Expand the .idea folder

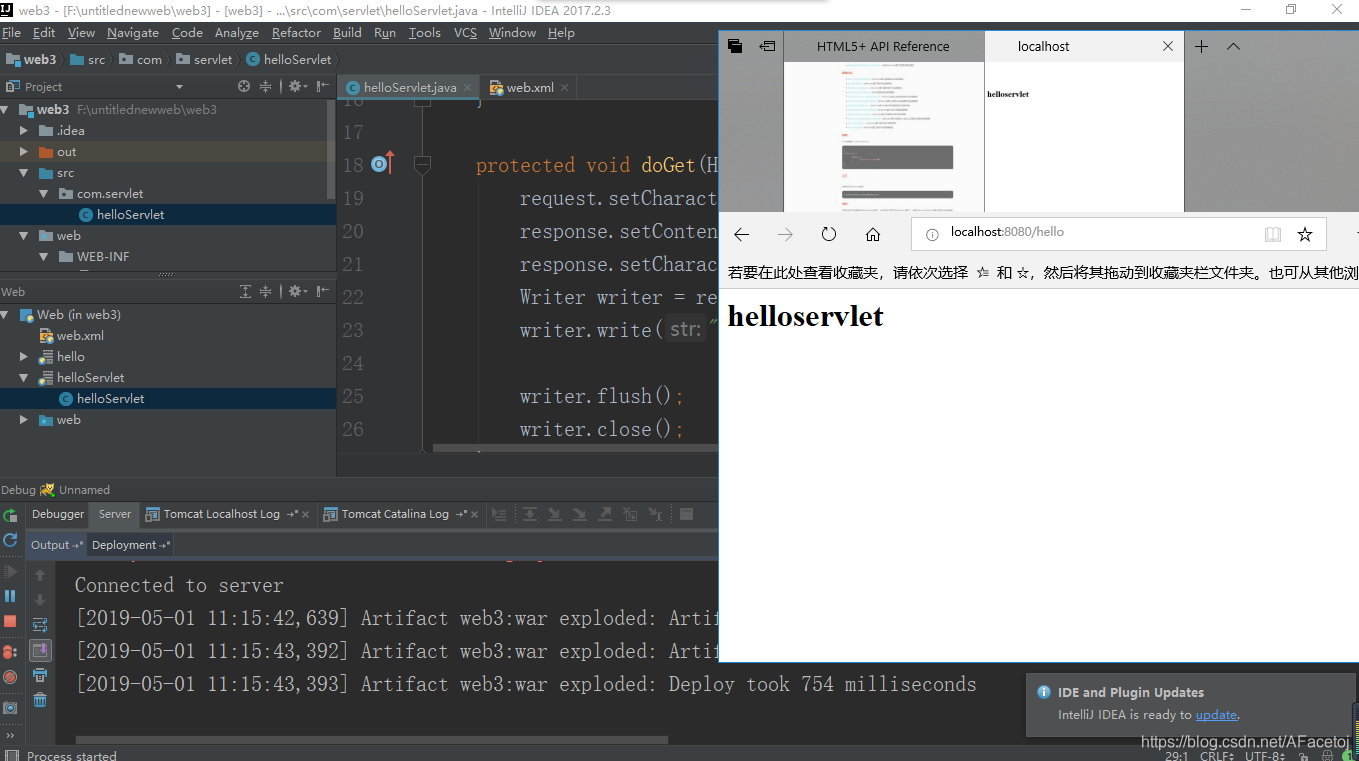click(24, 131)
